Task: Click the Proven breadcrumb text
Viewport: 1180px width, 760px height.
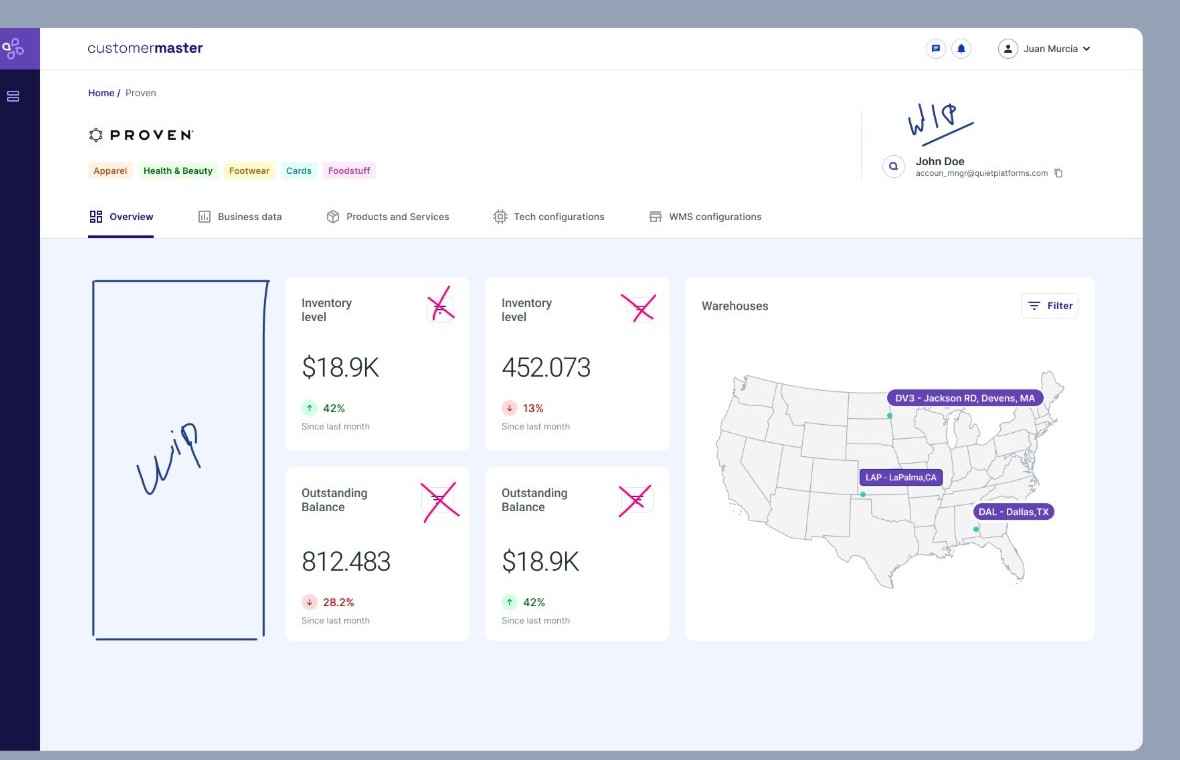Action: pos(141,93)
